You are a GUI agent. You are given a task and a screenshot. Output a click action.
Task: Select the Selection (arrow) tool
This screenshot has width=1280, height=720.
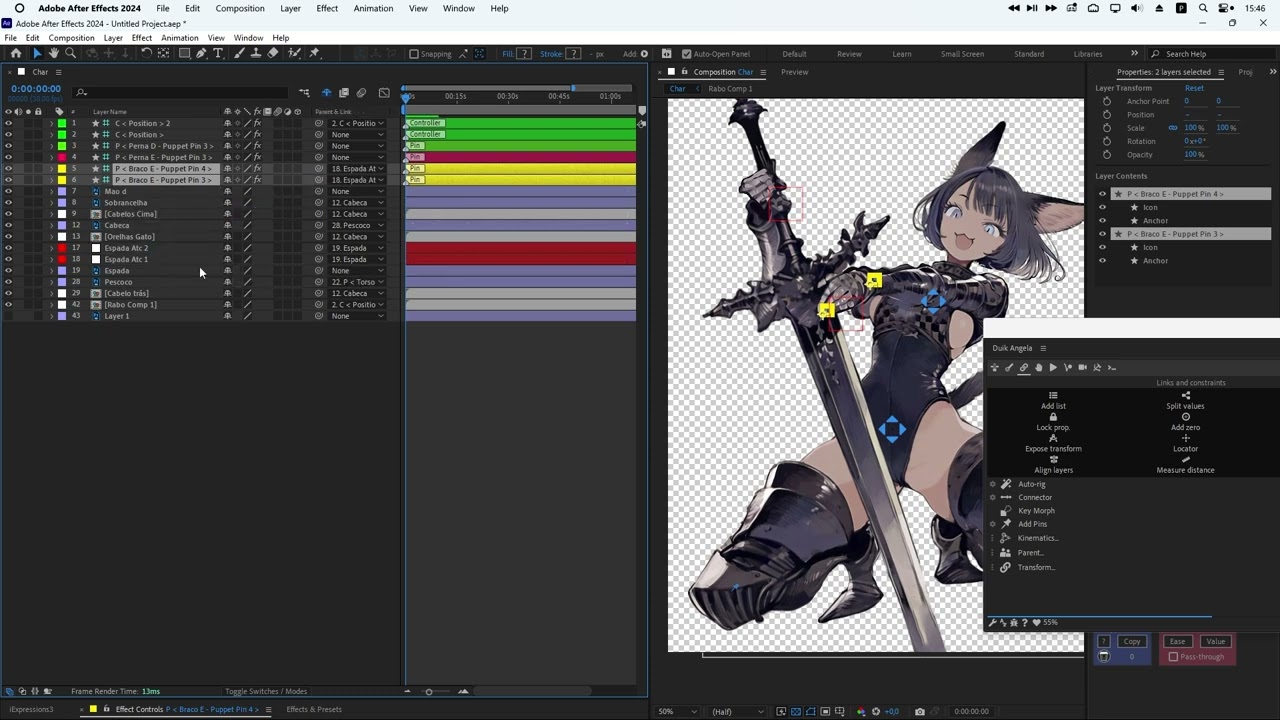point(37,54)
